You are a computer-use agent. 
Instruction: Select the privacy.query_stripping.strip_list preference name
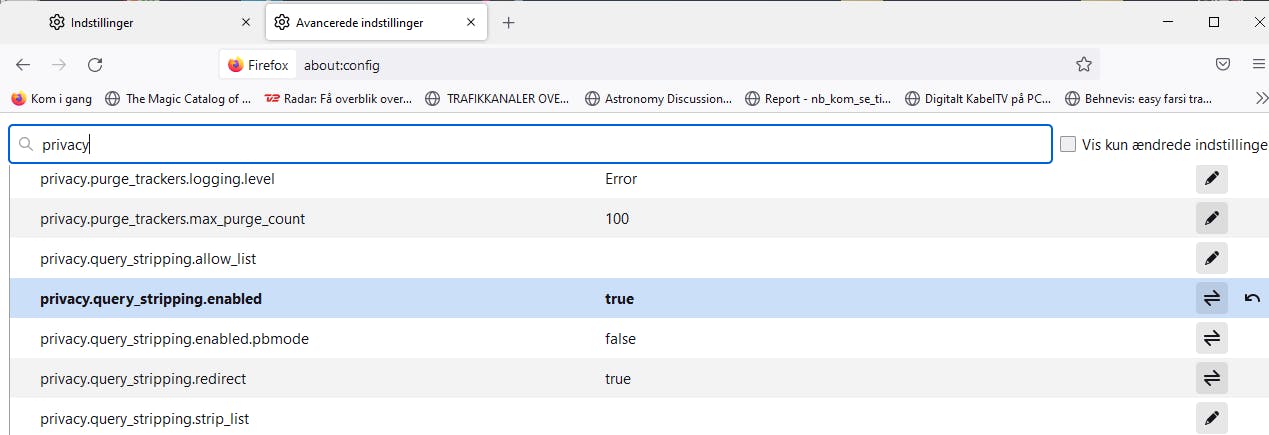click(x=144, y=418)
